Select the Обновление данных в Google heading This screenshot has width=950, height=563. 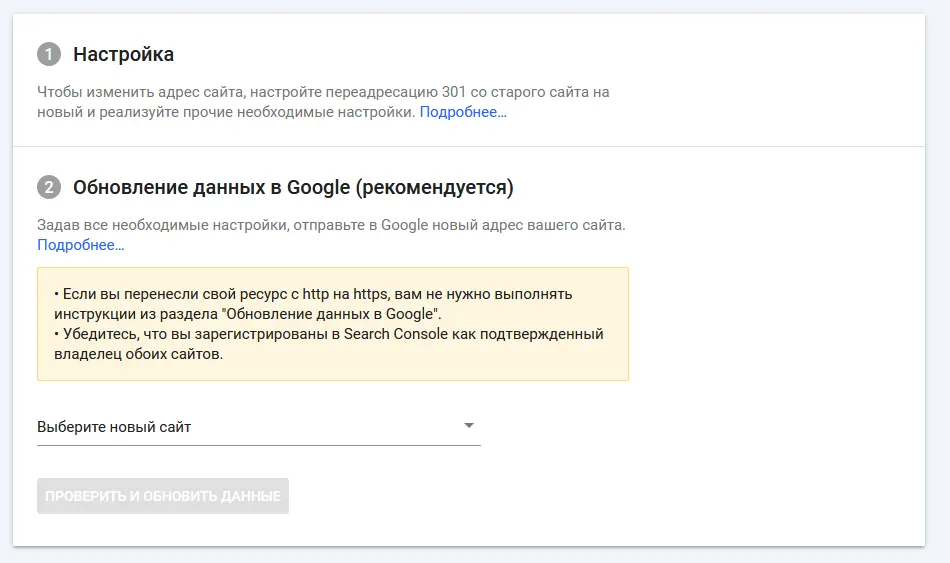(x=293, y=187)
